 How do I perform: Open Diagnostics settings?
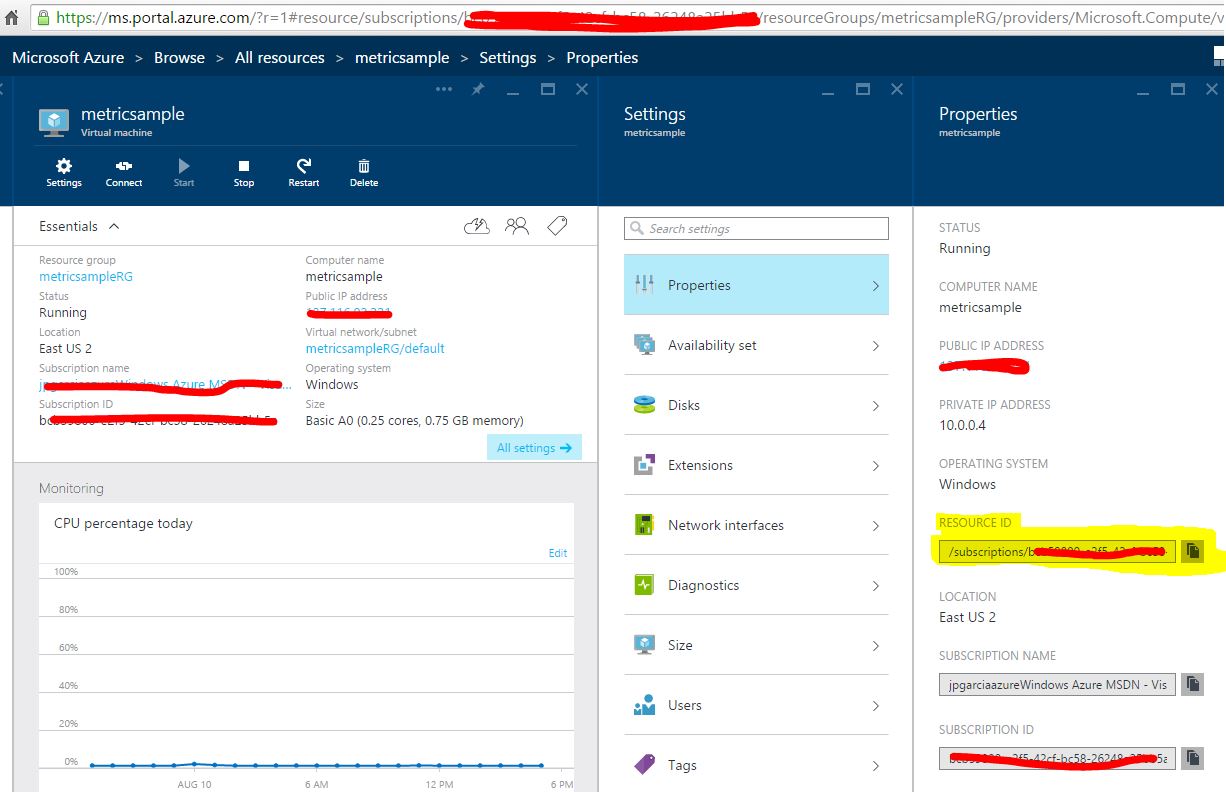tap(756, 585)
